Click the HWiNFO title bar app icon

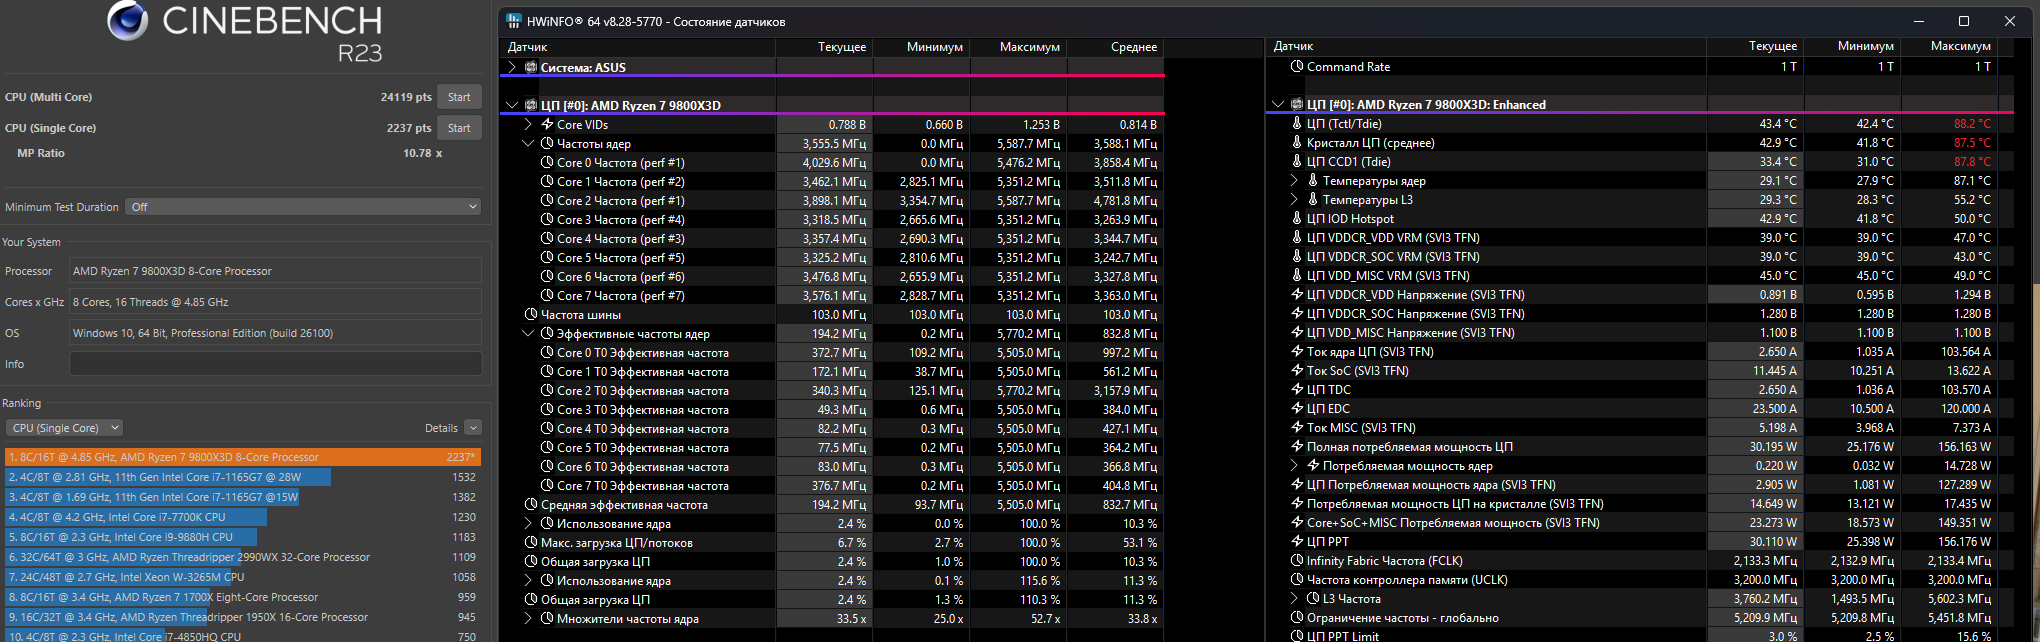(514, 21)
